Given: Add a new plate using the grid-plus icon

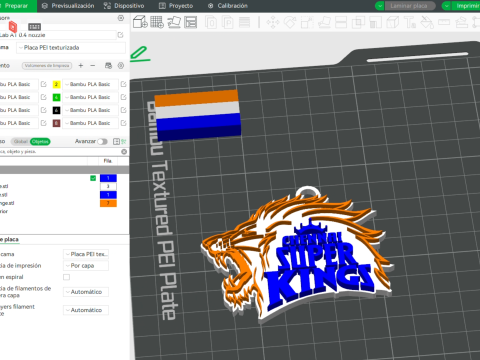Looking at the screenshot, I should 157,22.
